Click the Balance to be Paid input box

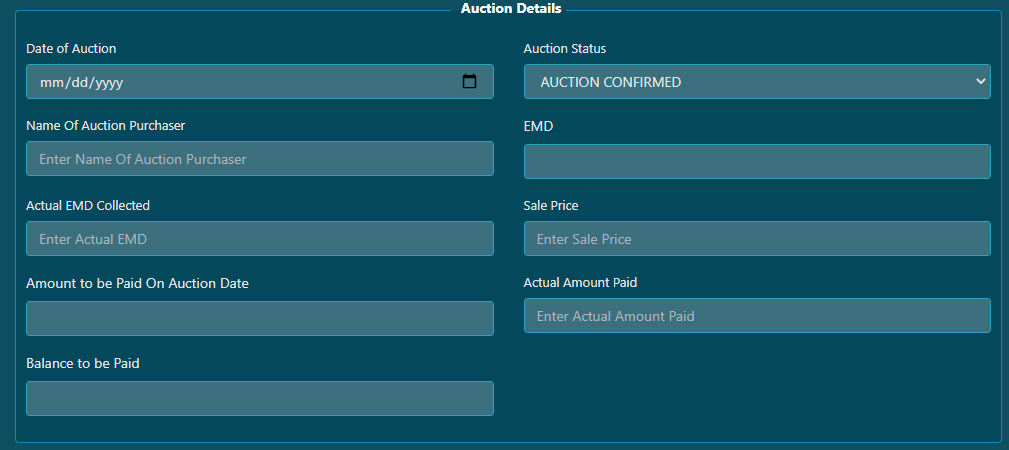260,398
